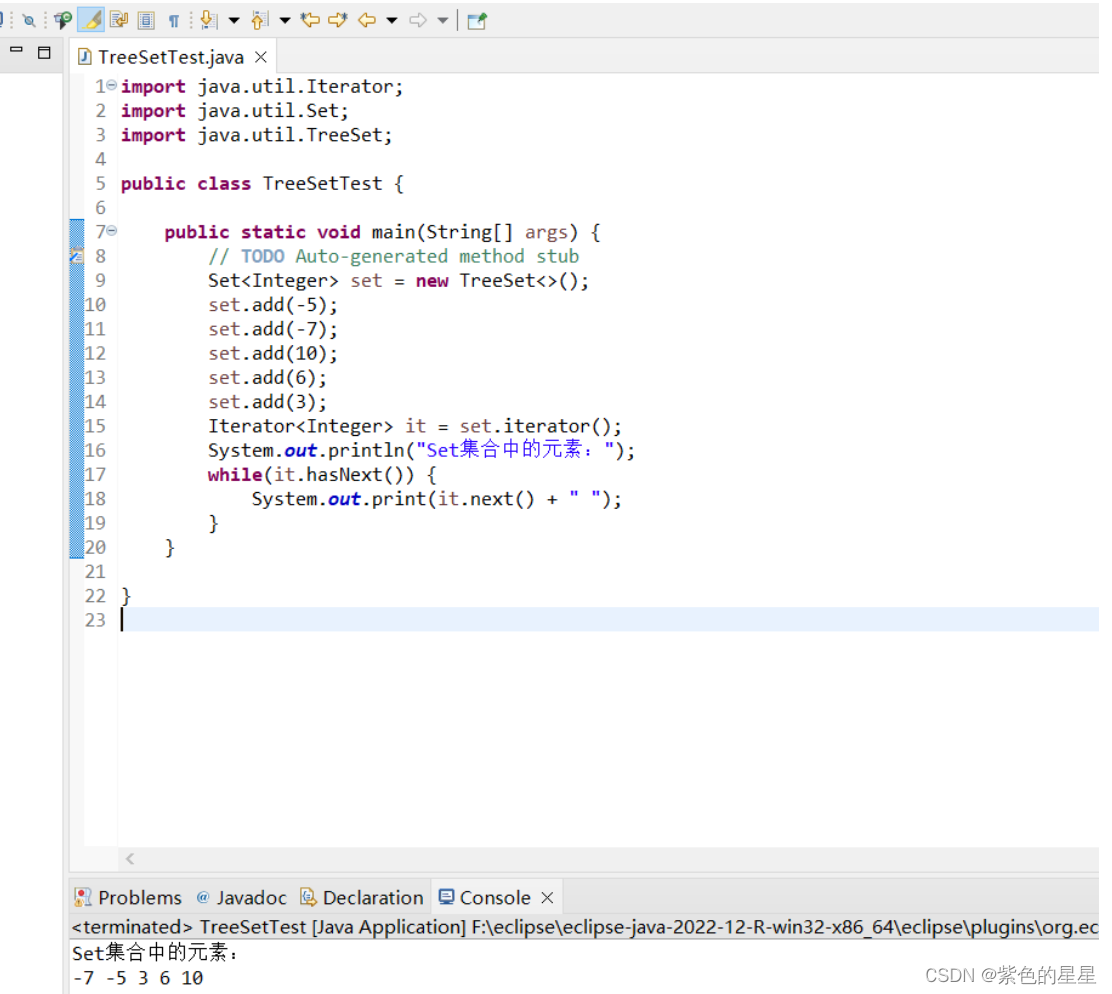Open the Problems view tab
1112x994 pixels.
click(128, 898)
